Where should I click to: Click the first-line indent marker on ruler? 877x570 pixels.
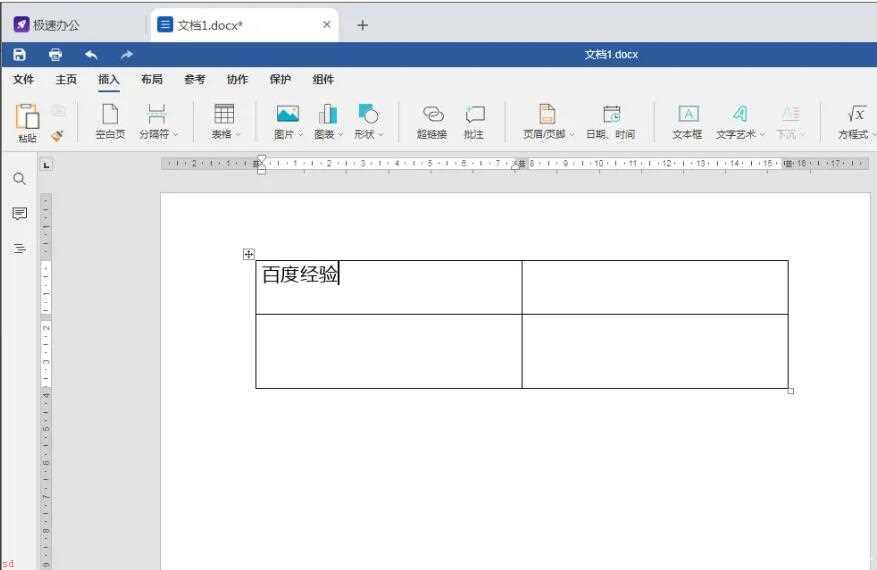[261, 159]
